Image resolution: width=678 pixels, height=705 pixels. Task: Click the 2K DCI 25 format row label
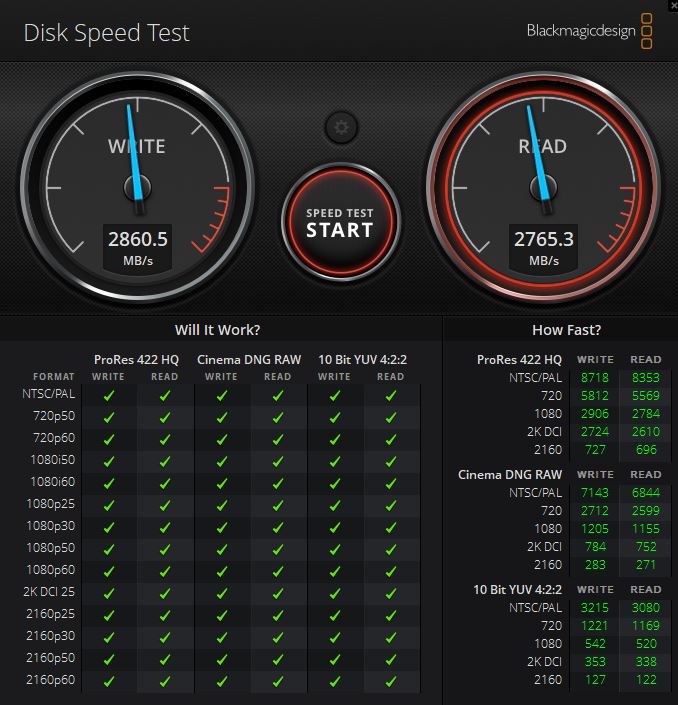[49, 592]
